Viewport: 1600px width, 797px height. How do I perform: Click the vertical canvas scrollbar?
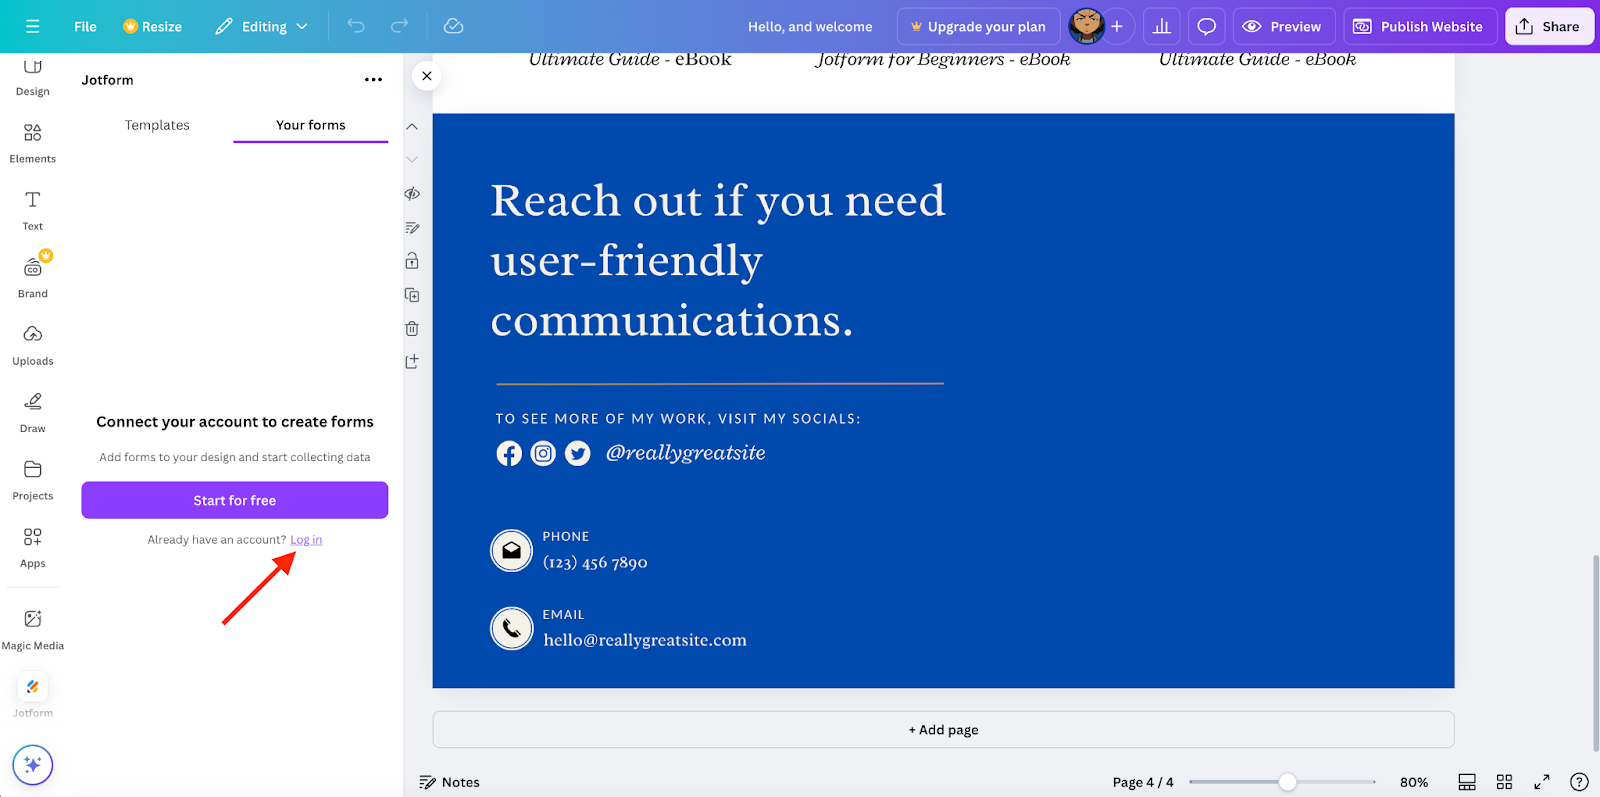coord(1595,652)
